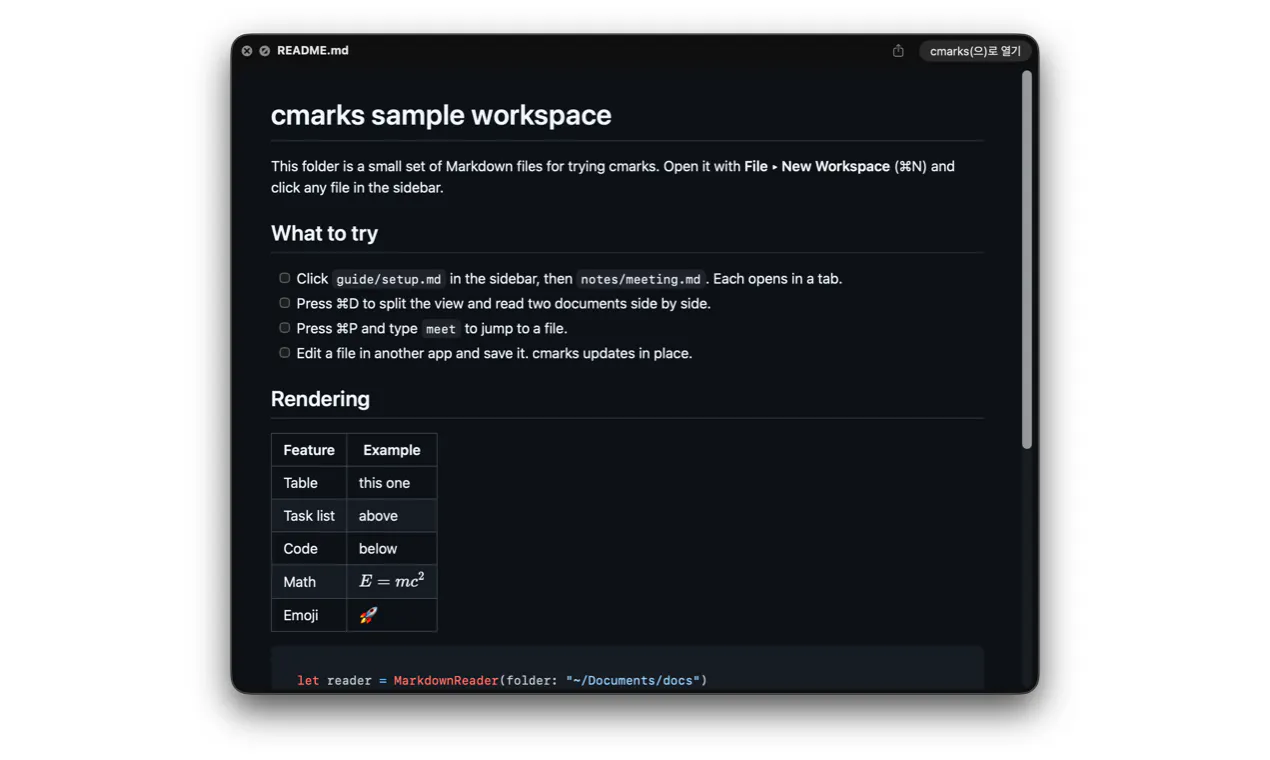Click the 'Emoji' table cell
This screenshot has width=1270, height=760.
(x=309, y=615)
